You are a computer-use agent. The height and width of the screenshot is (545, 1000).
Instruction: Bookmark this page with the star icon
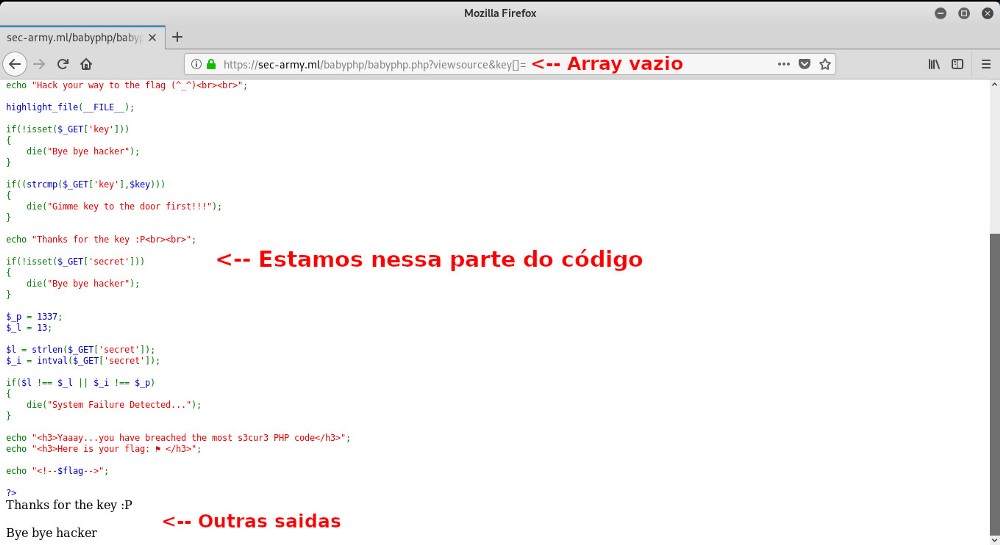pos(825,64)
